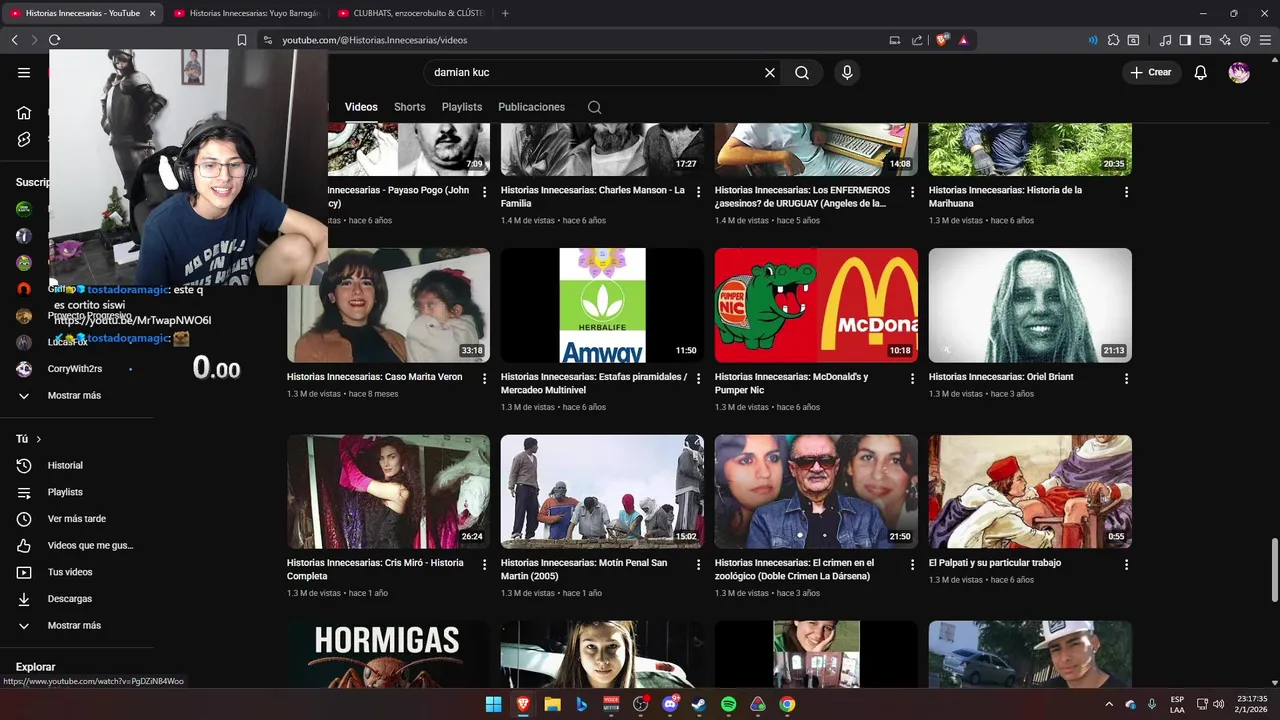Open options for El Palpati video

coord(1127,565)
